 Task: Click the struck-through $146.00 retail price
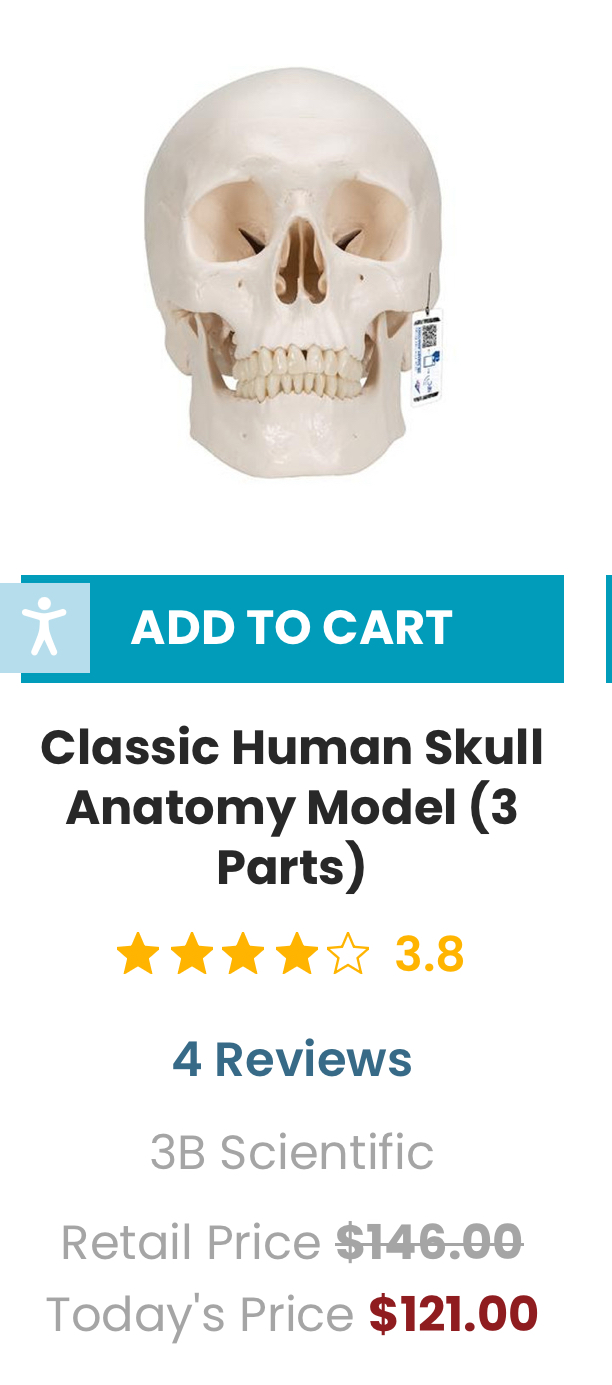pyautogui.click(x=429, y=1242)
